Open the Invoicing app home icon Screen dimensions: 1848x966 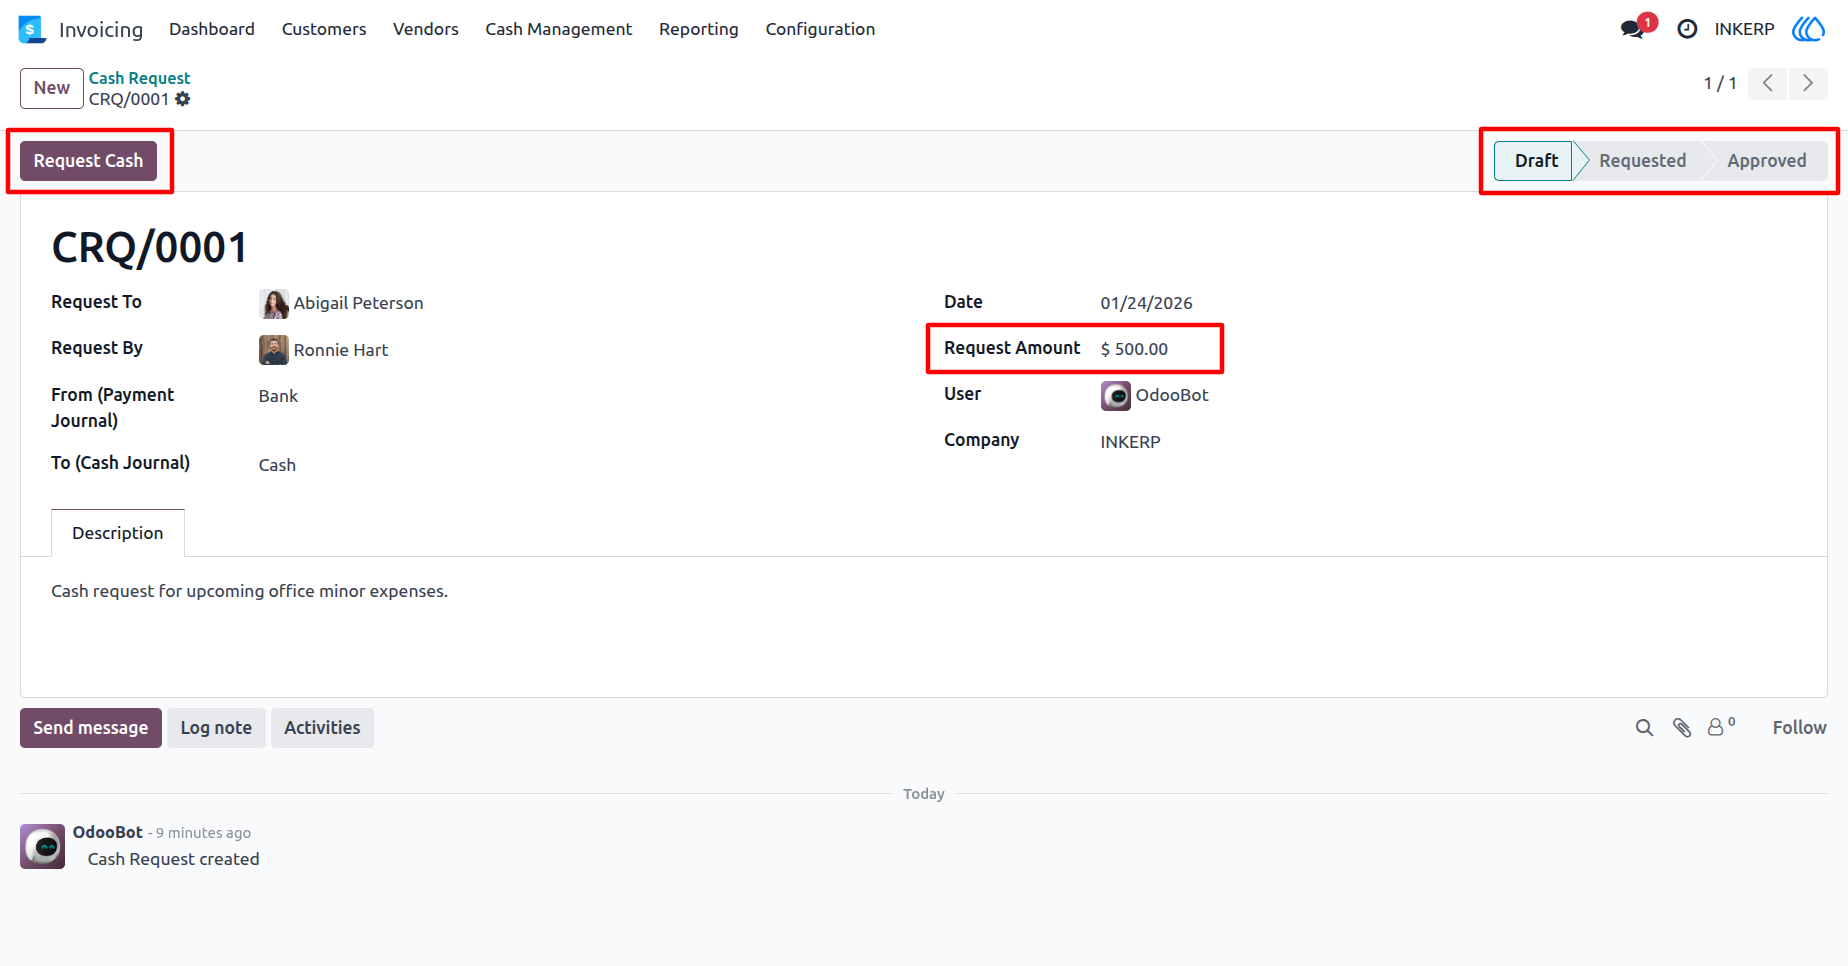32,30
